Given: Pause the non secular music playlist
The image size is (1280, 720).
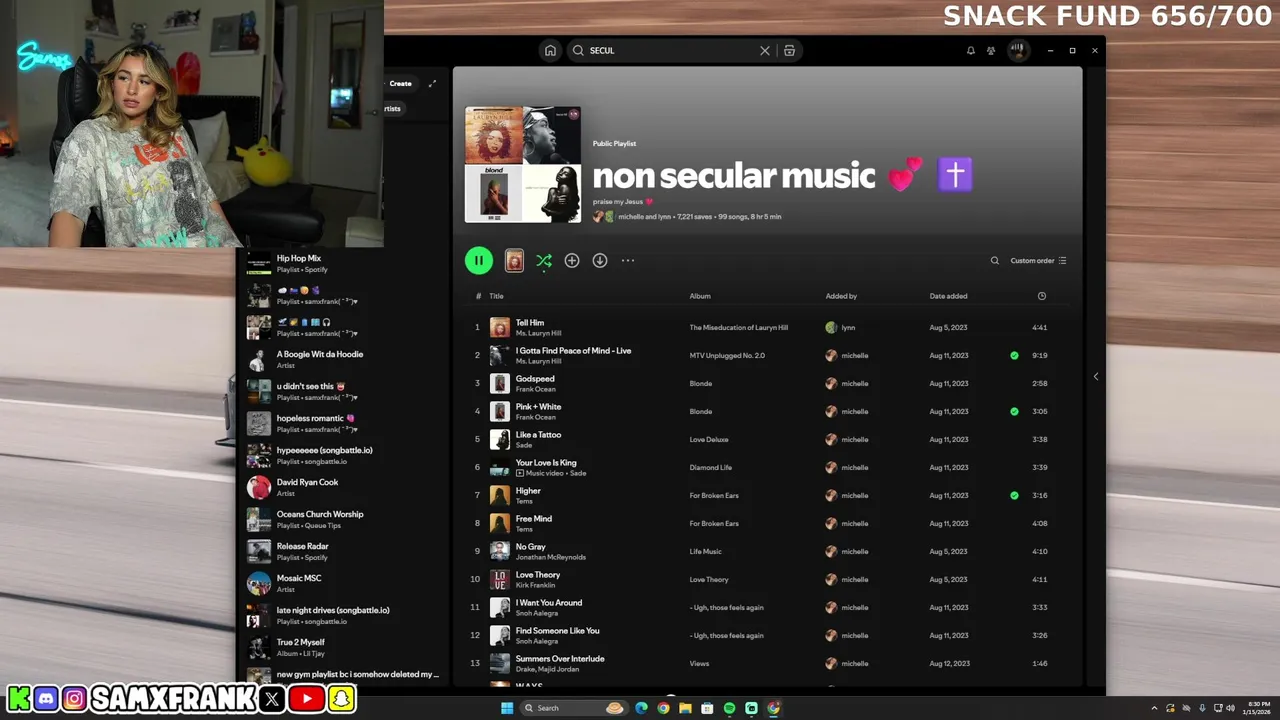Looking at the screenshot, I should coord(479,260).
